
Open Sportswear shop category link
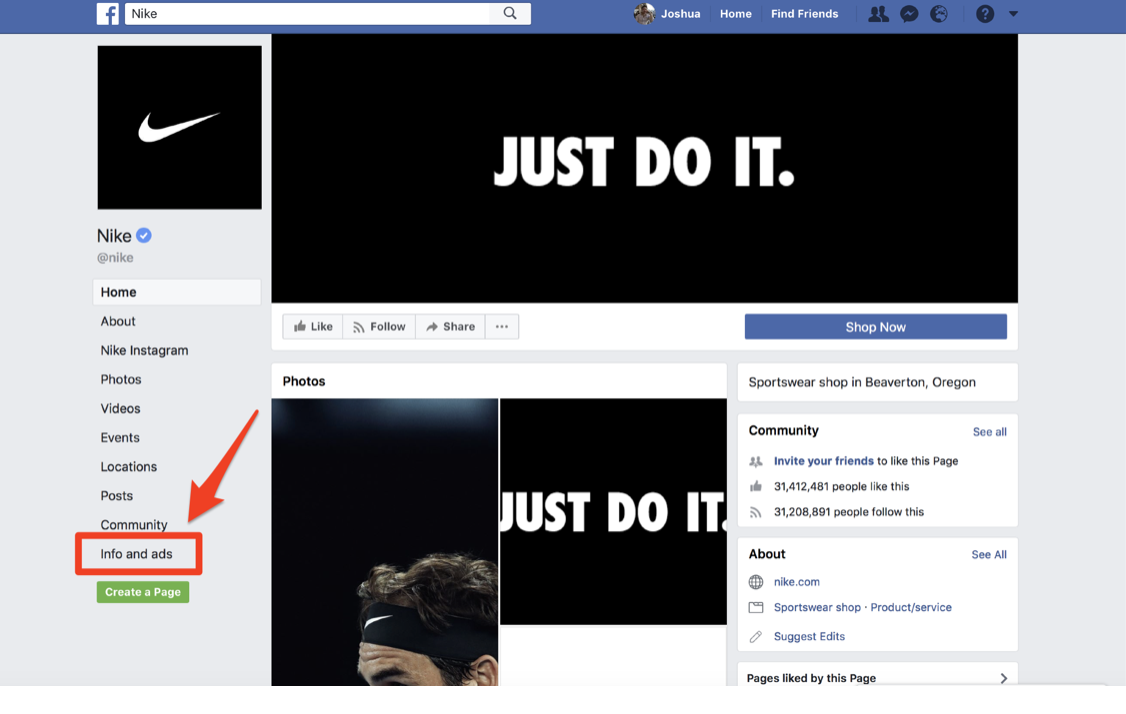[817, 608]
